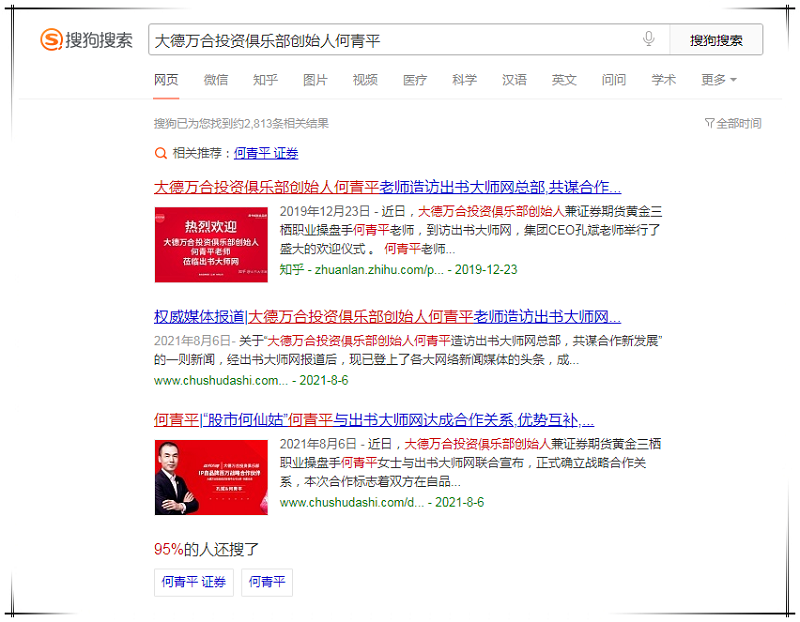800x622 pixels.
Task: Select the 图片 tab
Action: point(315,80)
